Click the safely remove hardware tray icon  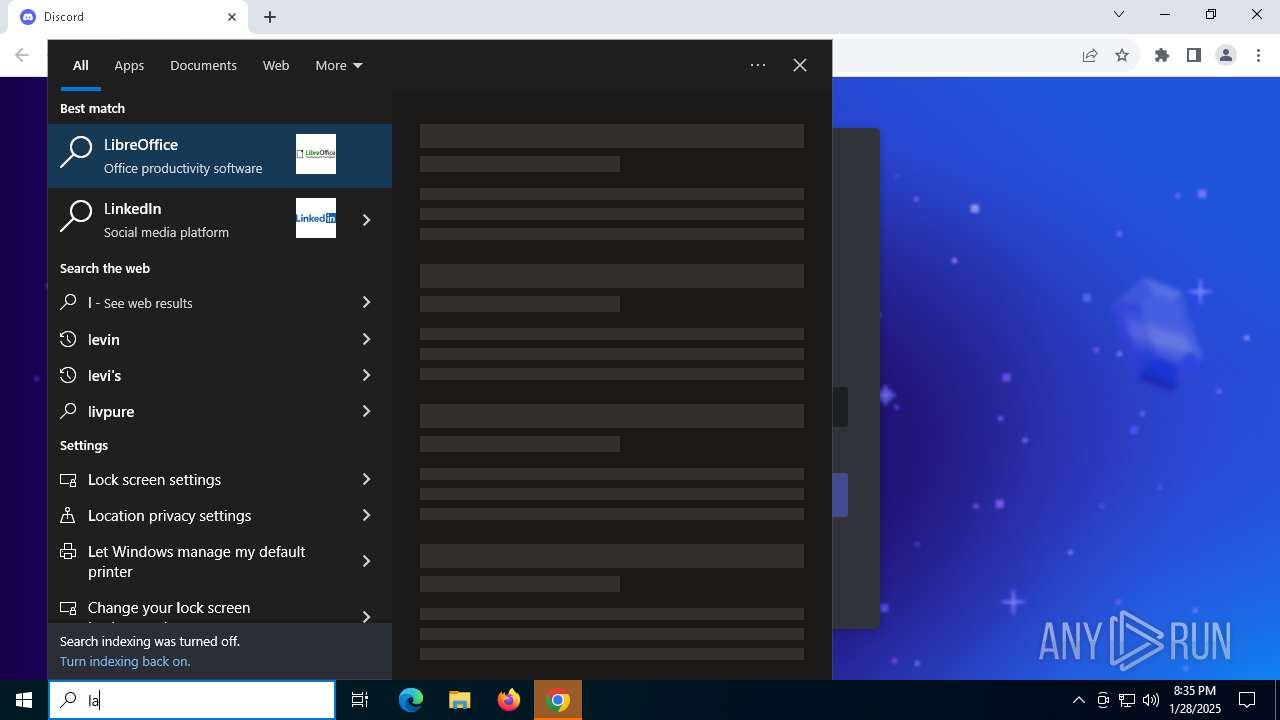tap(1103, 700)
